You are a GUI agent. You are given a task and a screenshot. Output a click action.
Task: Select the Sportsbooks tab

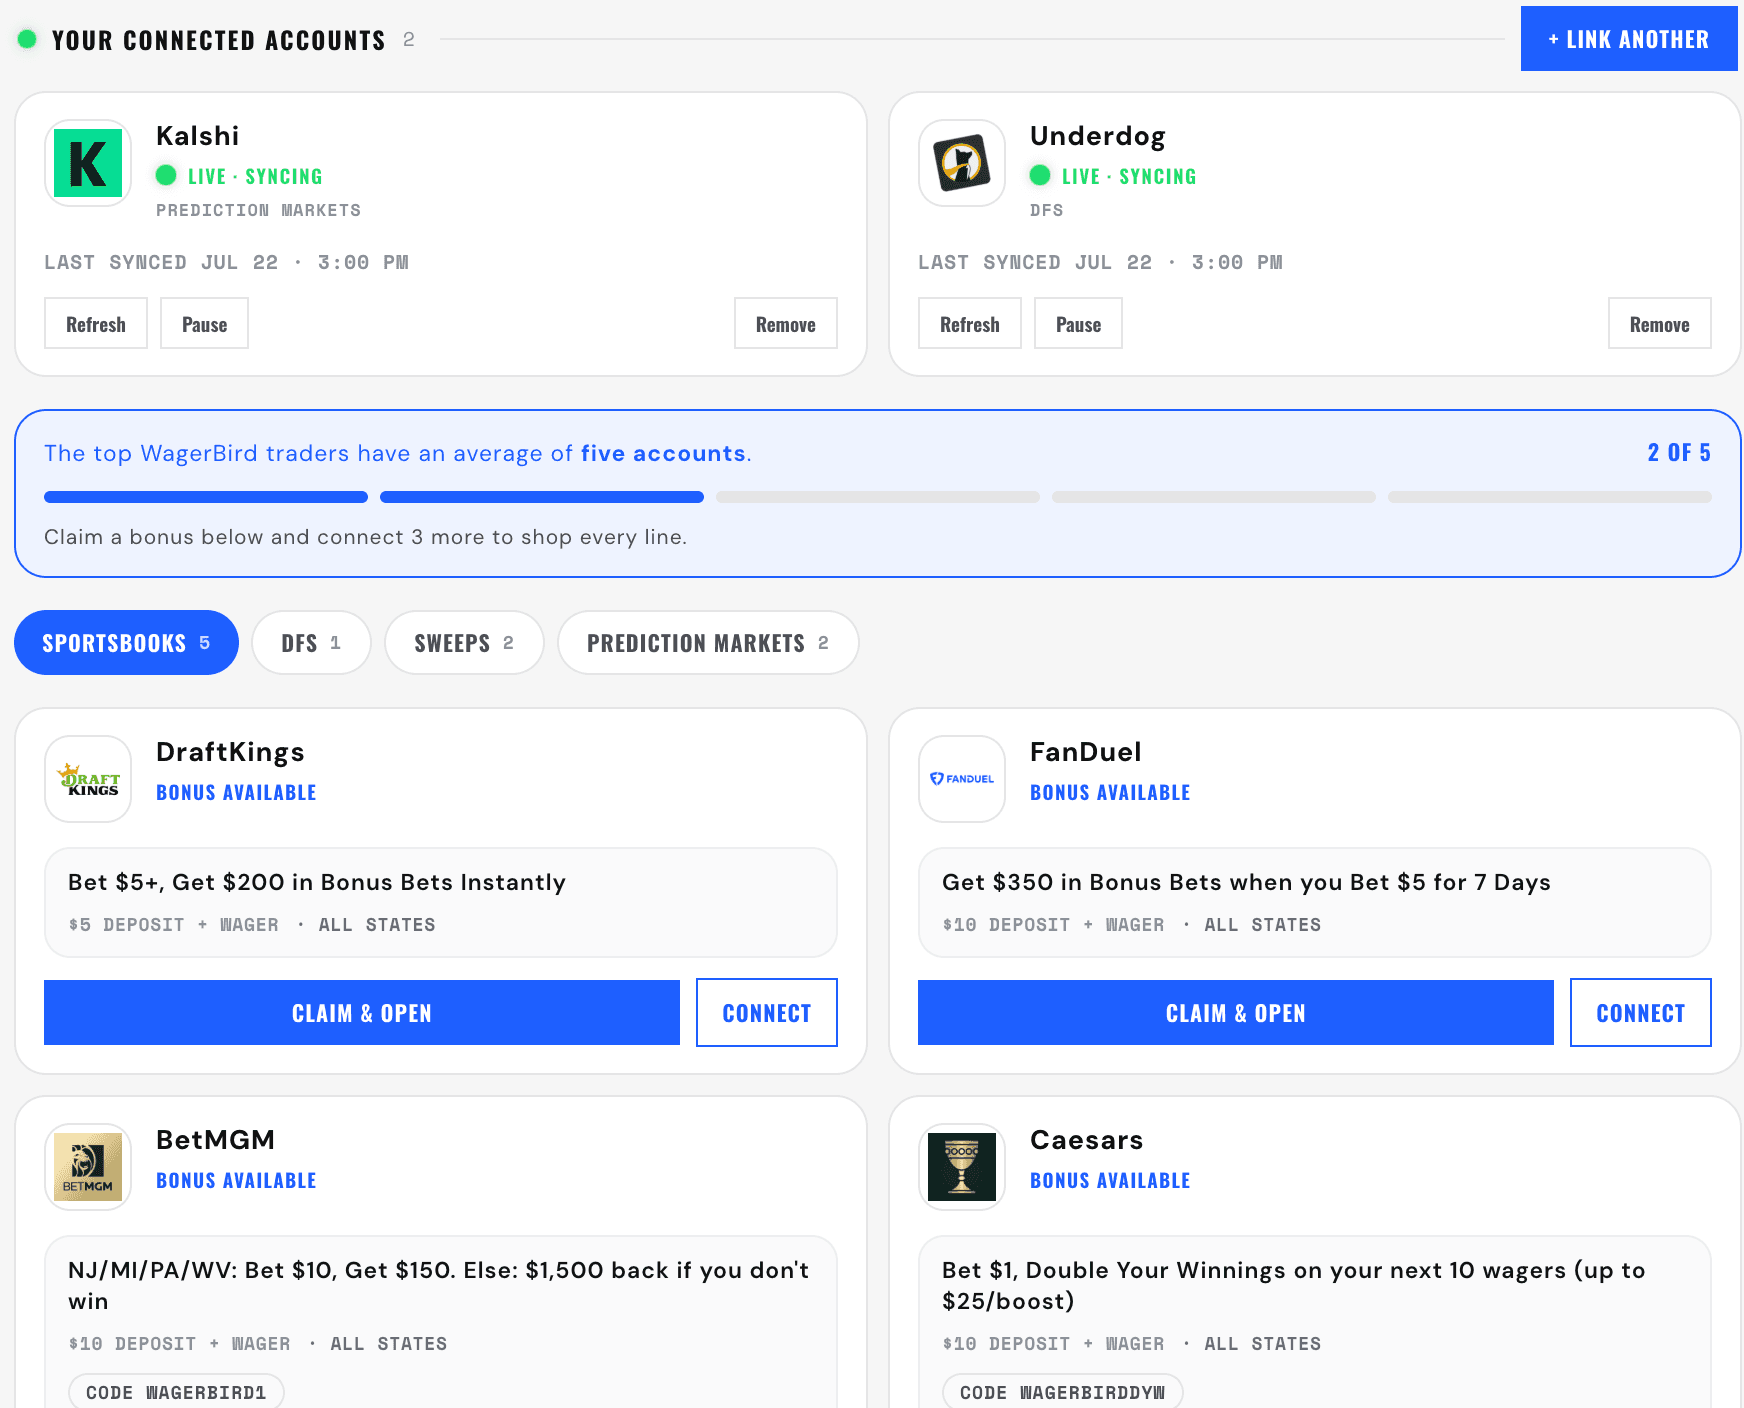(126, 642)
